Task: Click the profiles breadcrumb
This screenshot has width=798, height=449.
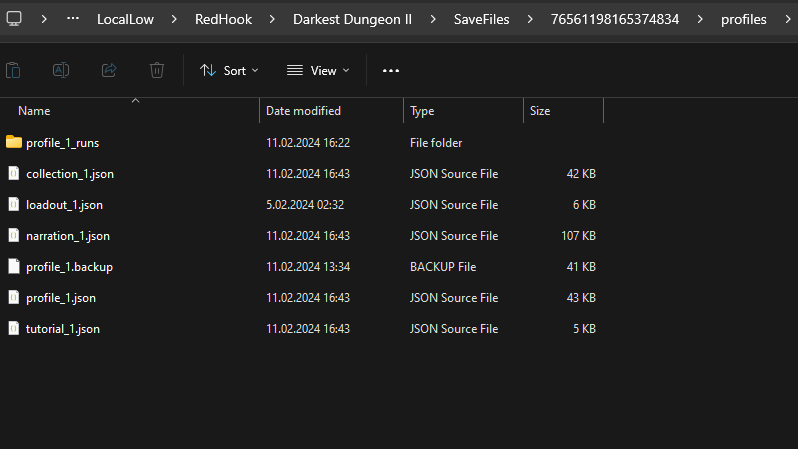Action: point(744,19)
